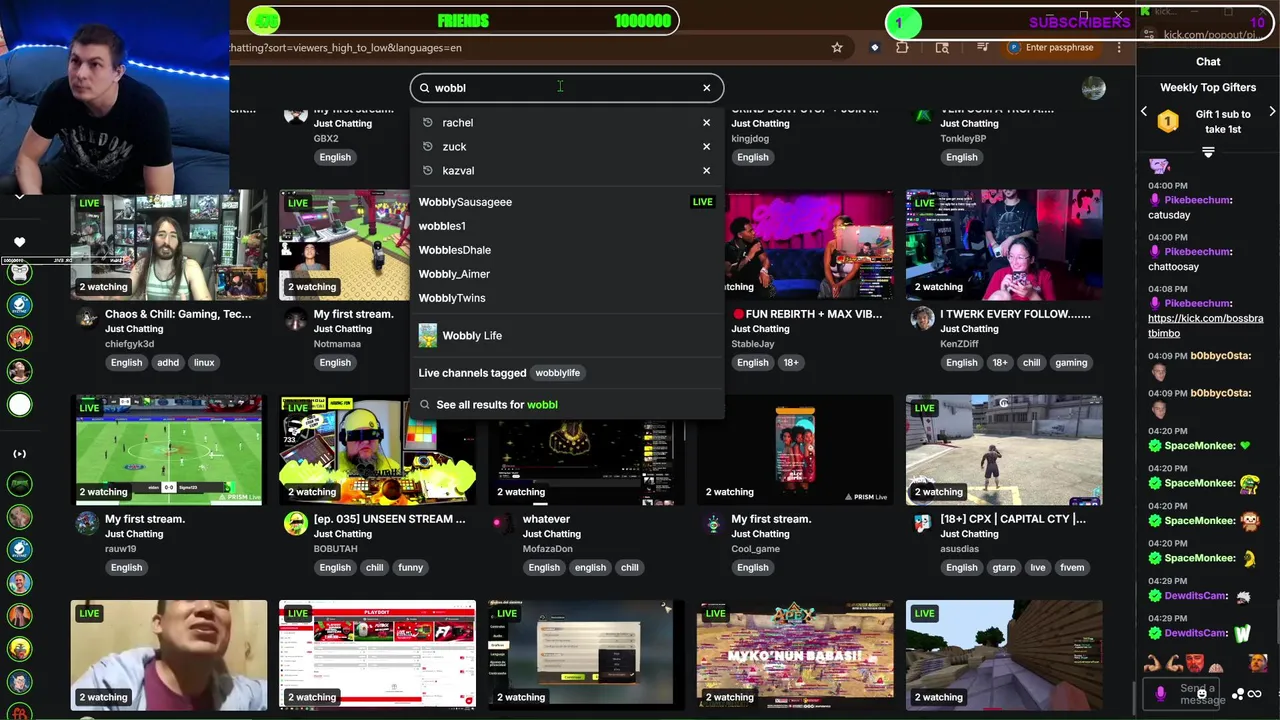The height and width of the screenshot is (720, 1280).
Task: Expand the Weekly Top Gifters panel
Action: pyautogui.click(x=1208, y=152)
